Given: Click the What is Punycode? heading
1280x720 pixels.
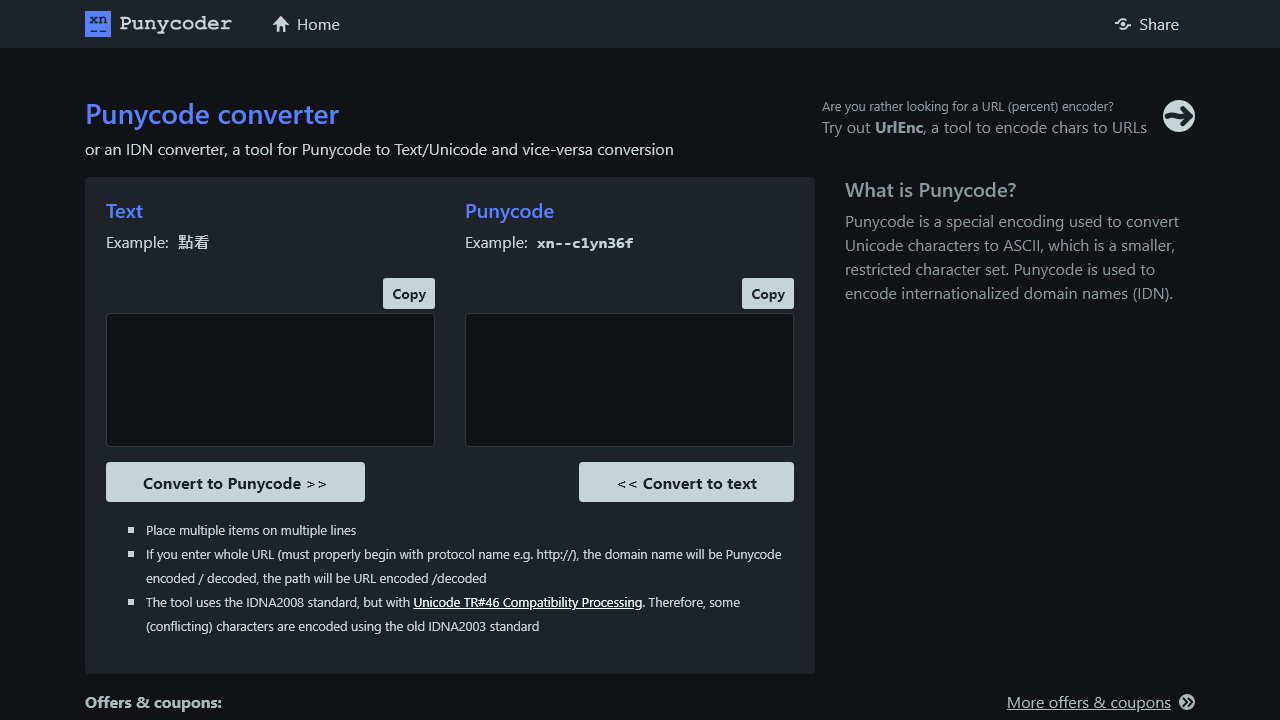Looking at the screenshot, I should tap(931, 190).
